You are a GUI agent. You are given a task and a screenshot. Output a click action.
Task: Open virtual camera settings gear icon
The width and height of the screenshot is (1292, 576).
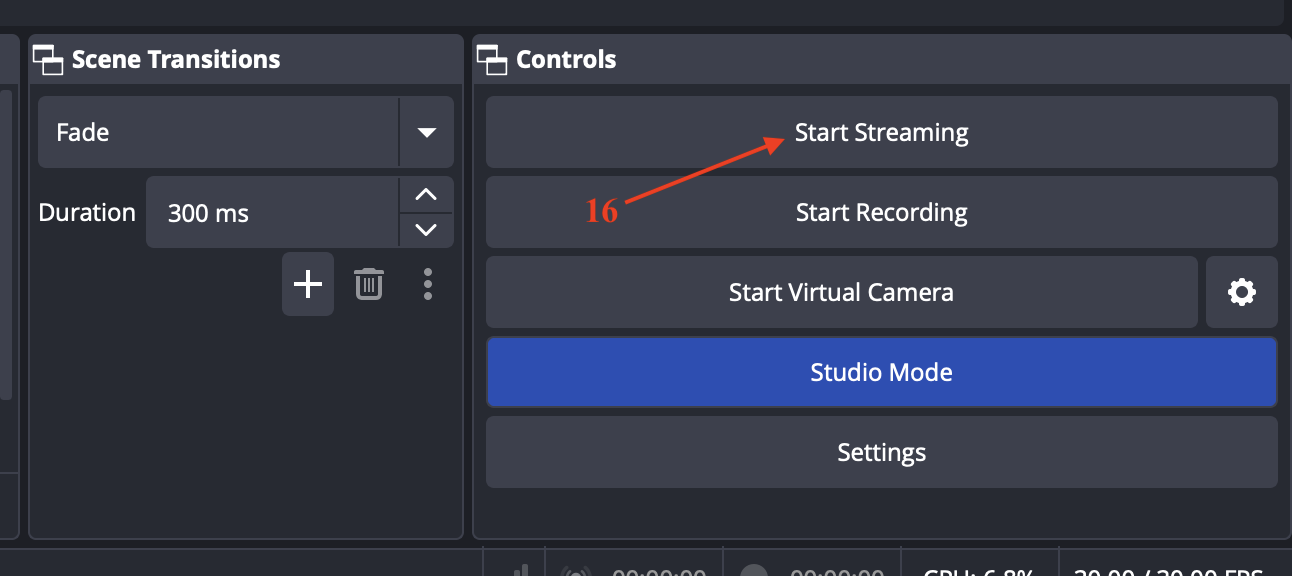[1242, 292]
